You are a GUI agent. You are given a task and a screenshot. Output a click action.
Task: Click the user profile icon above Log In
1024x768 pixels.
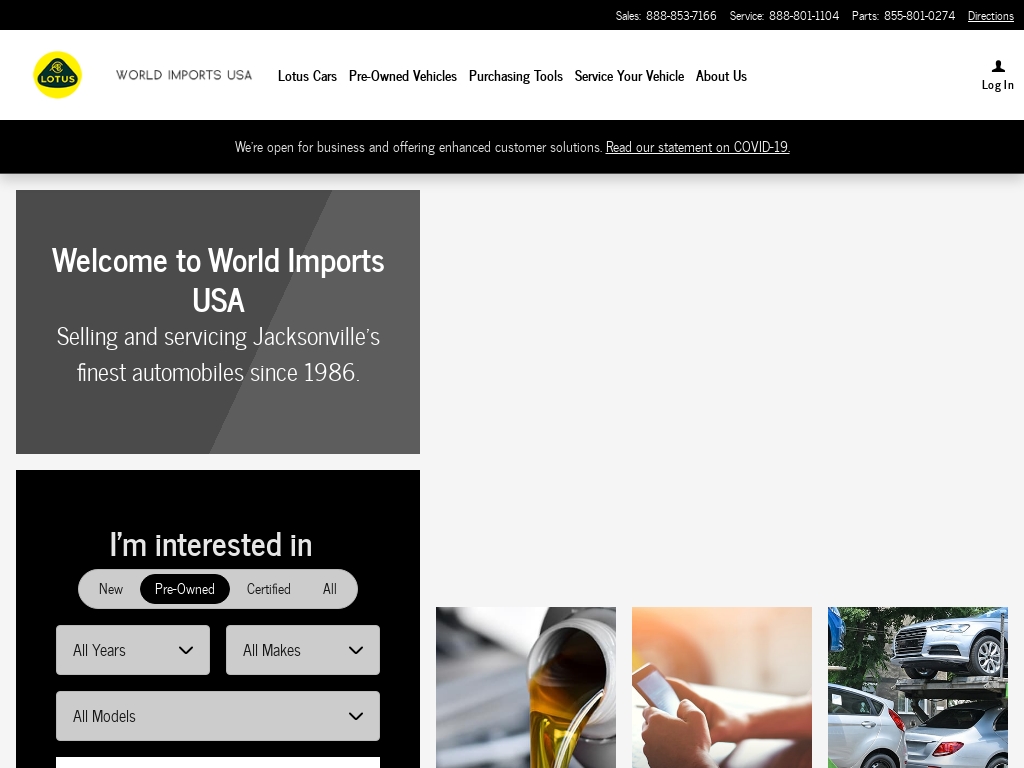click(998, 66)
